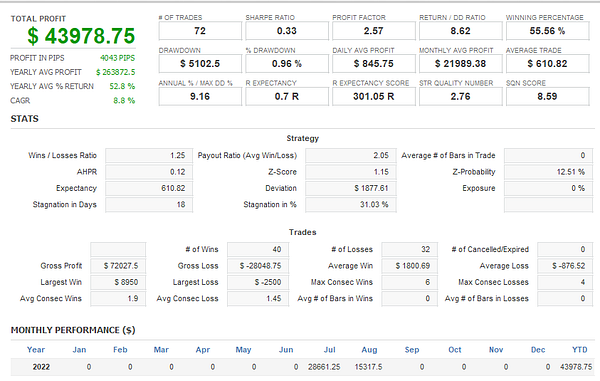This screenshot has width=600, height=381.
Task: Click the 2022 row label
Action: pyautogui.click(x=41, y=367)
